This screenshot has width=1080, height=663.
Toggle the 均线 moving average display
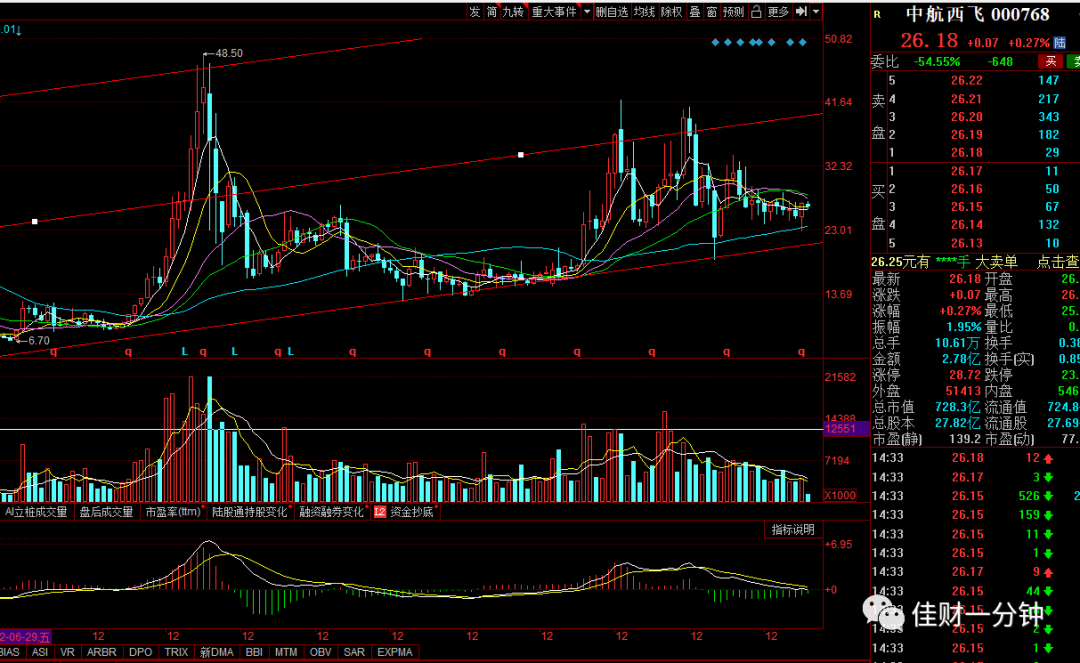pyautogui.click(x=644, y=12)
